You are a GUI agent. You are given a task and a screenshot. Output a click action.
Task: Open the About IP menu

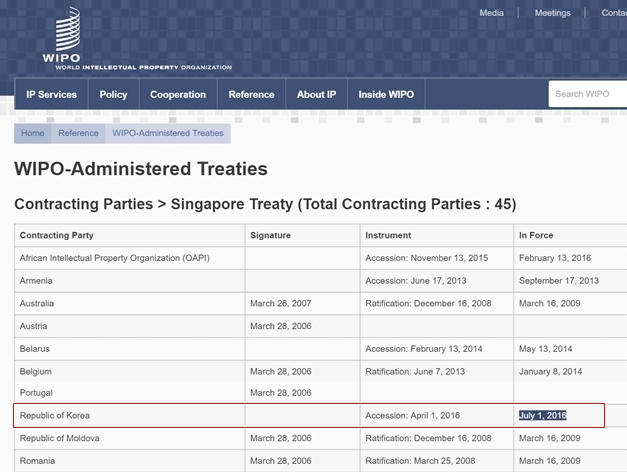[316, 94]
